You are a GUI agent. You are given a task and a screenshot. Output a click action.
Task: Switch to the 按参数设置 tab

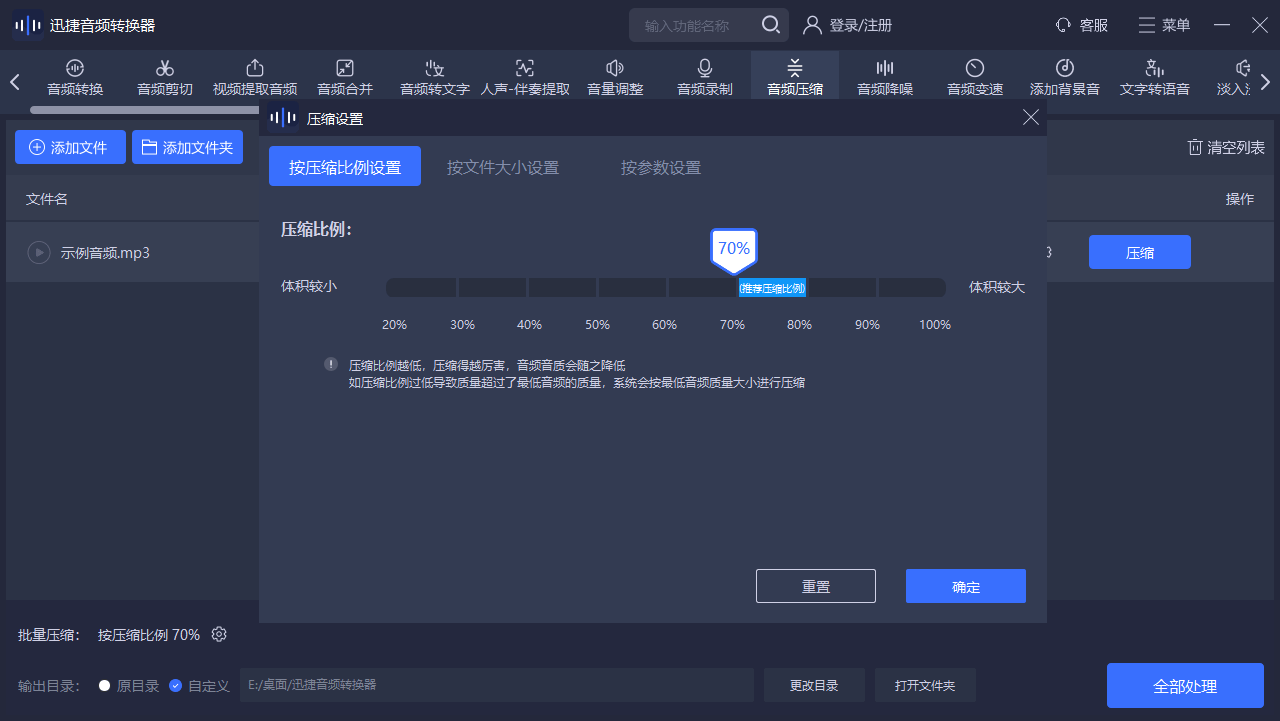click(661, 167)
